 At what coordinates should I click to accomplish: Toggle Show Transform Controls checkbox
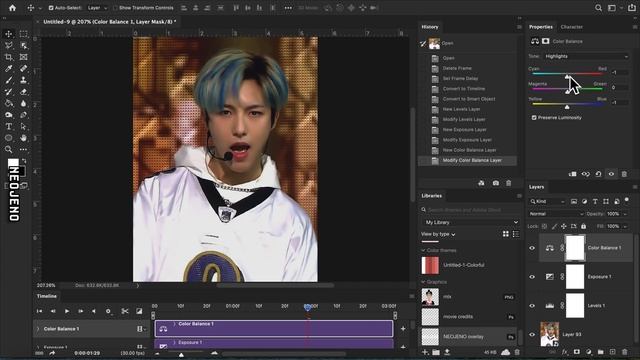pos(115,8)
